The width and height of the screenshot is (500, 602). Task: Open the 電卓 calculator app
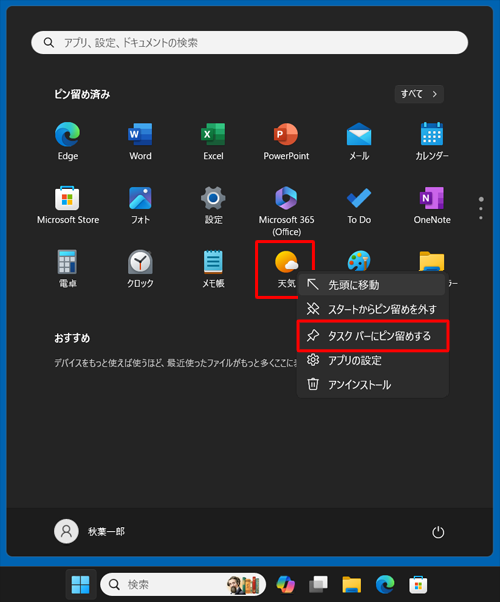click(68, 269)
